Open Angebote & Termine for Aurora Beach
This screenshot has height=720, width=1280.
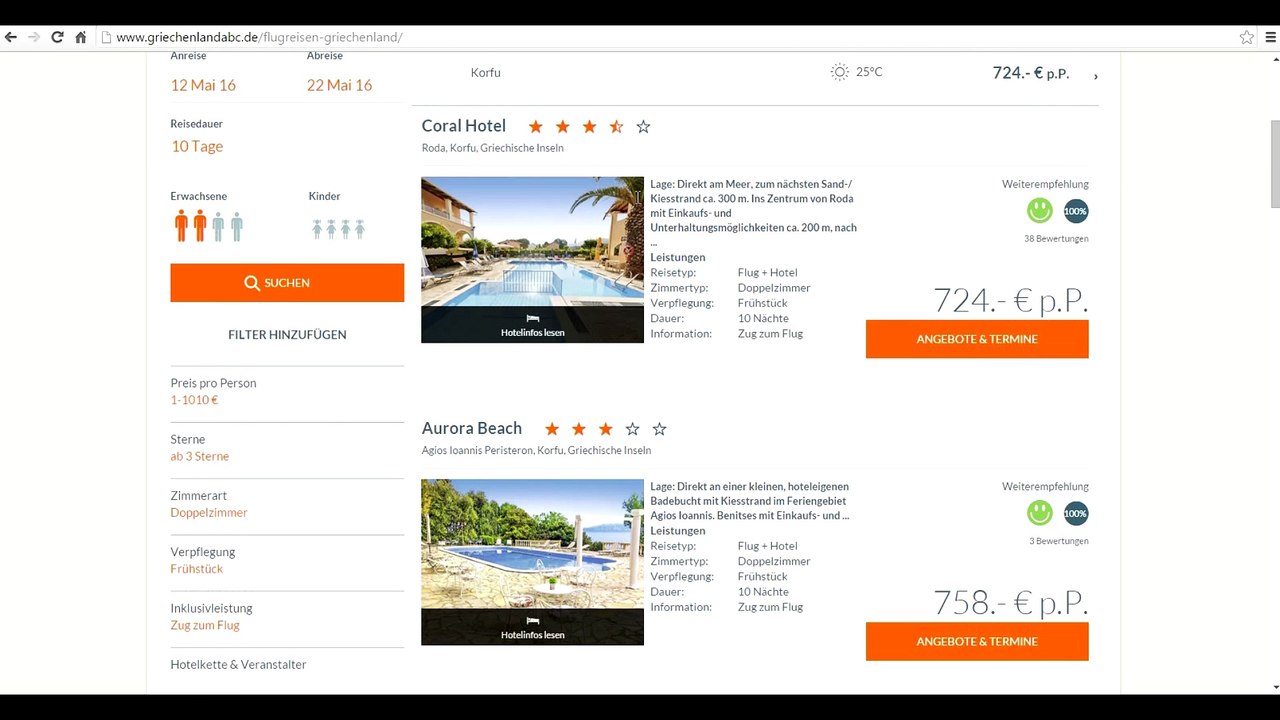977,641
